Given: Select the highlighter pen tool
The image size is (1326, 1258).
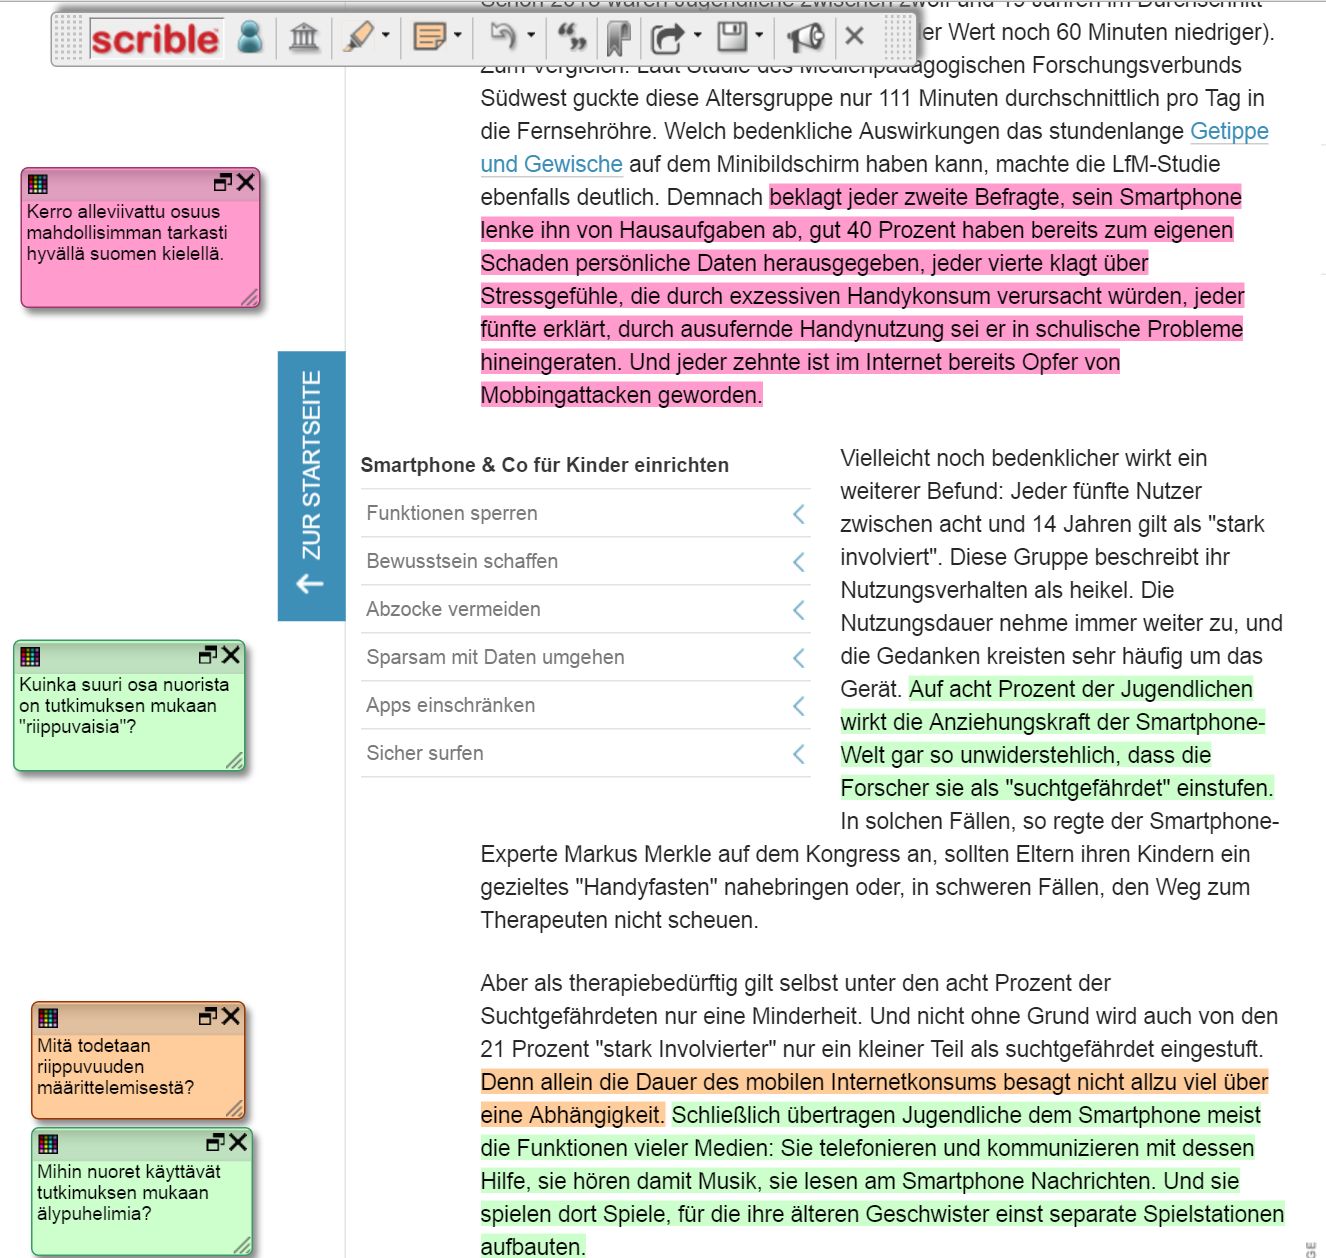Looking at the screenshot, I should pyautogui.click(x=357, y=38).
